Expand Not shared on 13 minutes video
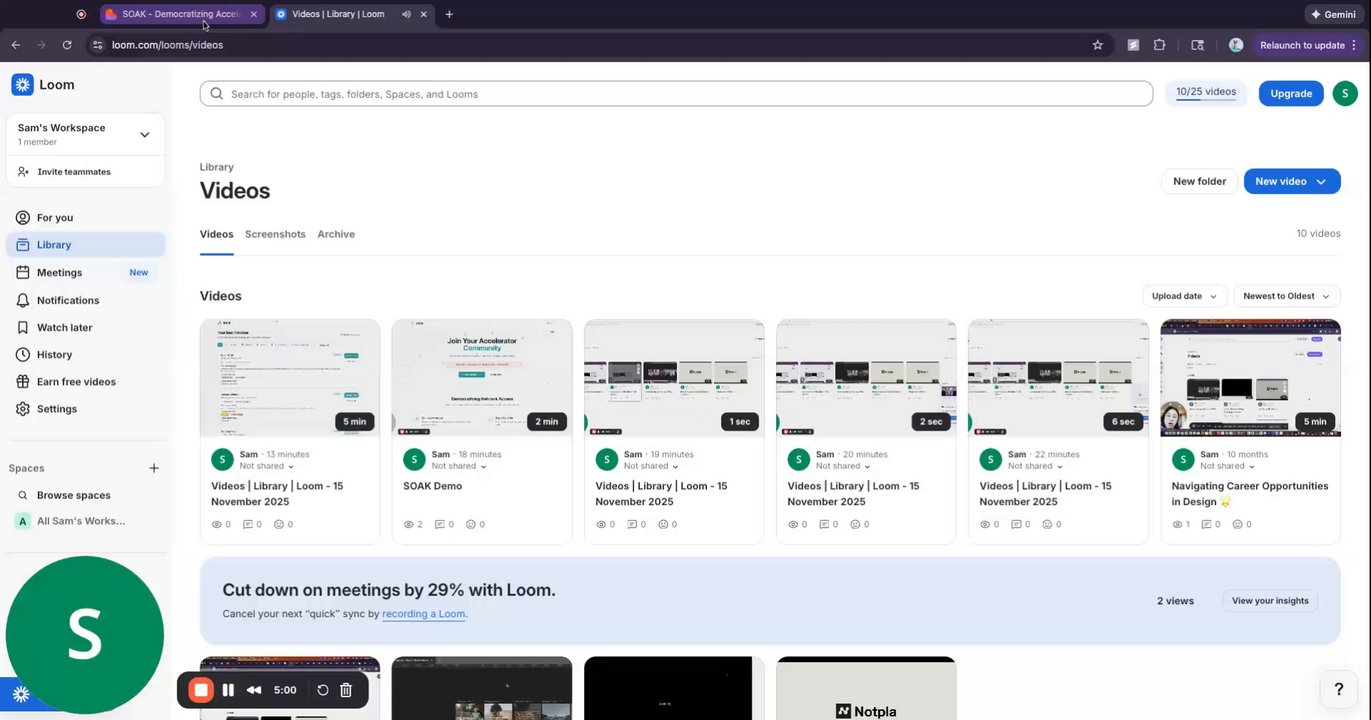Viewport: 1371px width, 720px height. coord(267,466)
